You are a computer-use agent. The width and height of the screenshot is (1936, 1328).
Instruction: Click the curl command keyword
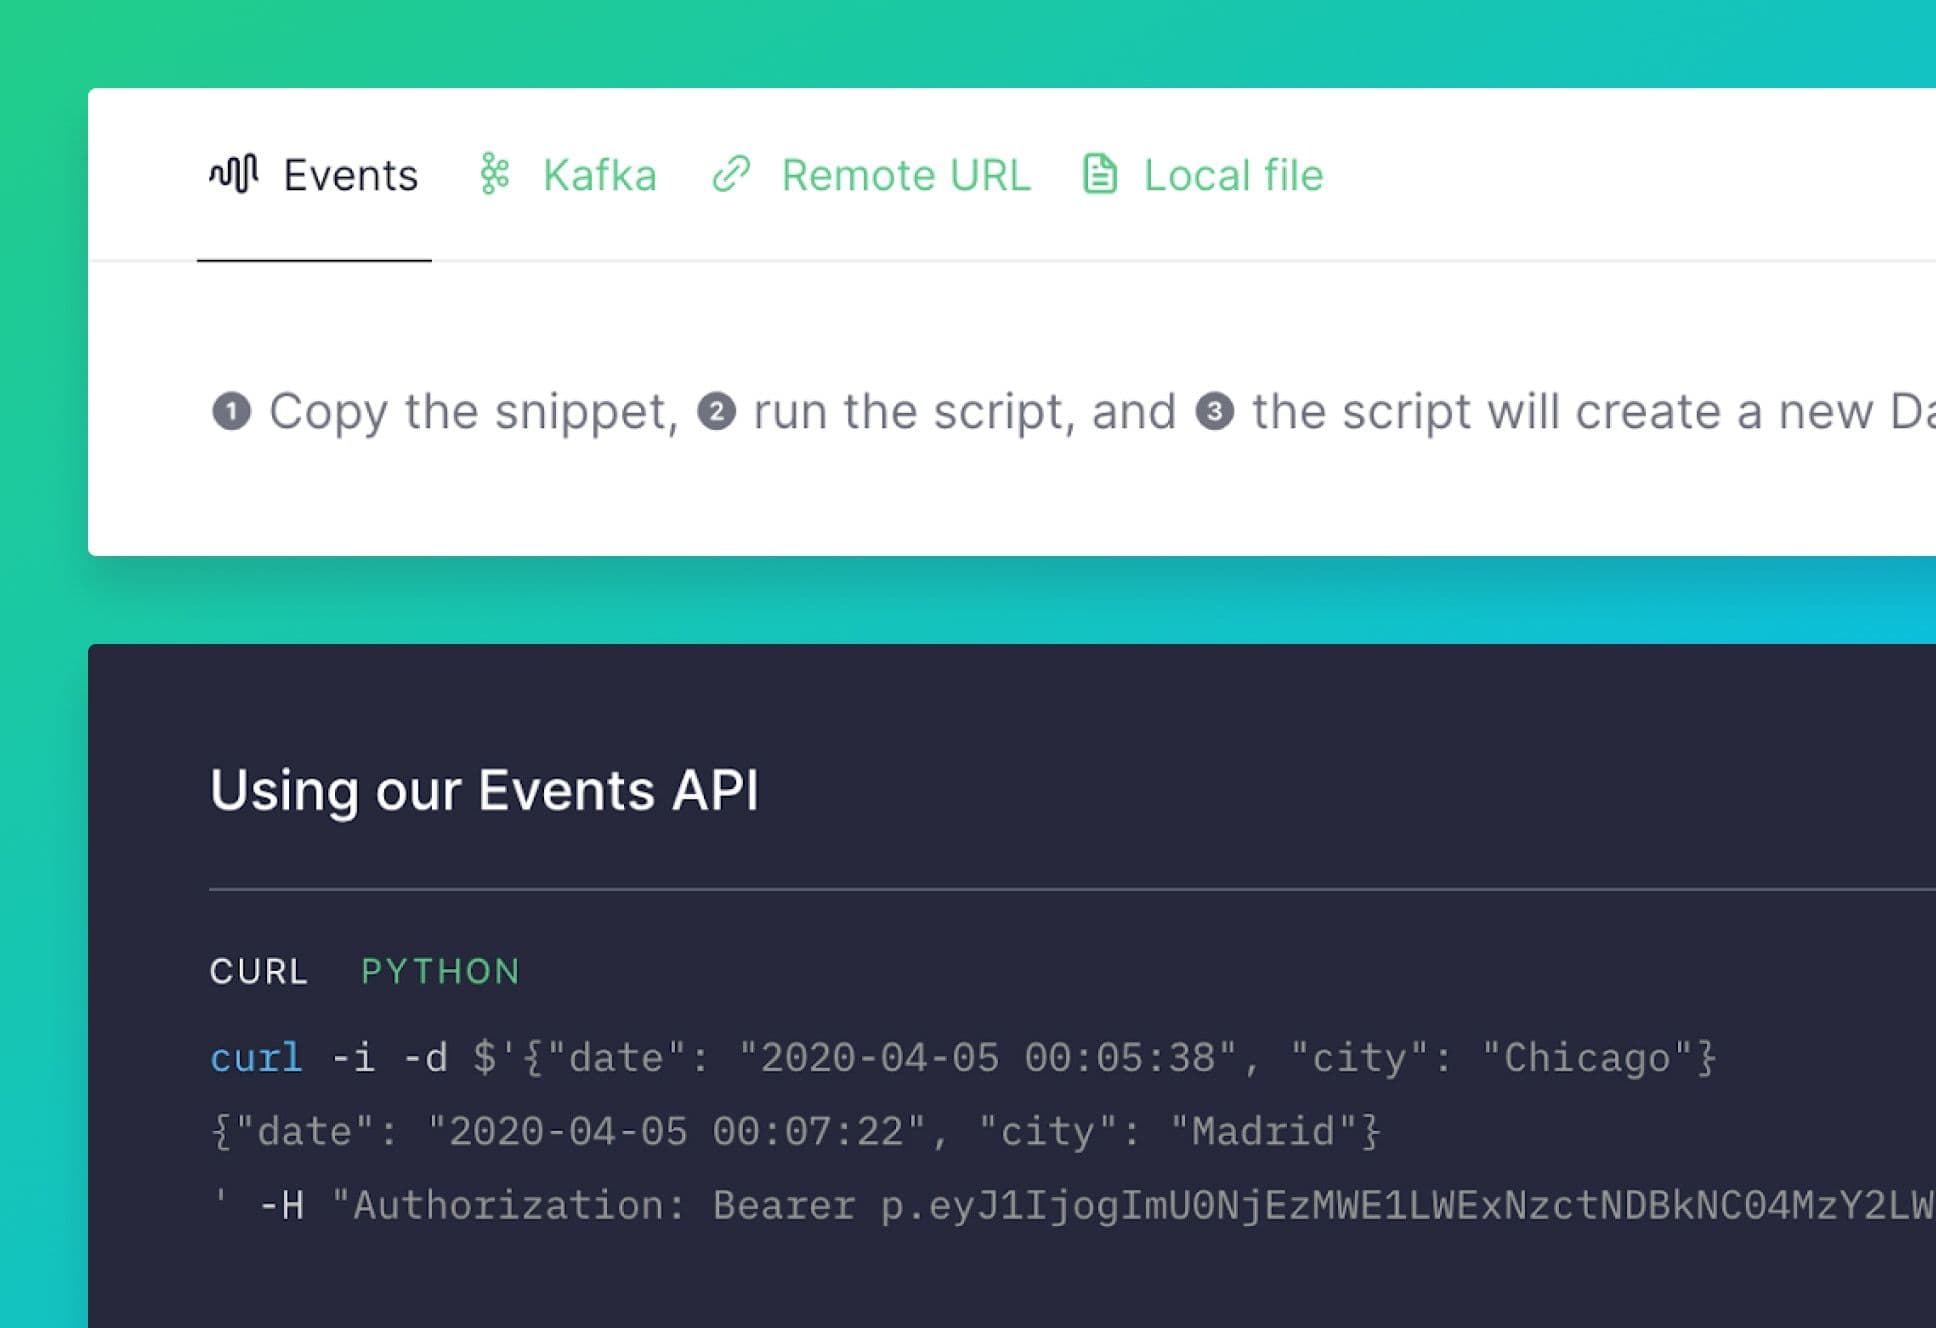click(x=256, y=1057)
